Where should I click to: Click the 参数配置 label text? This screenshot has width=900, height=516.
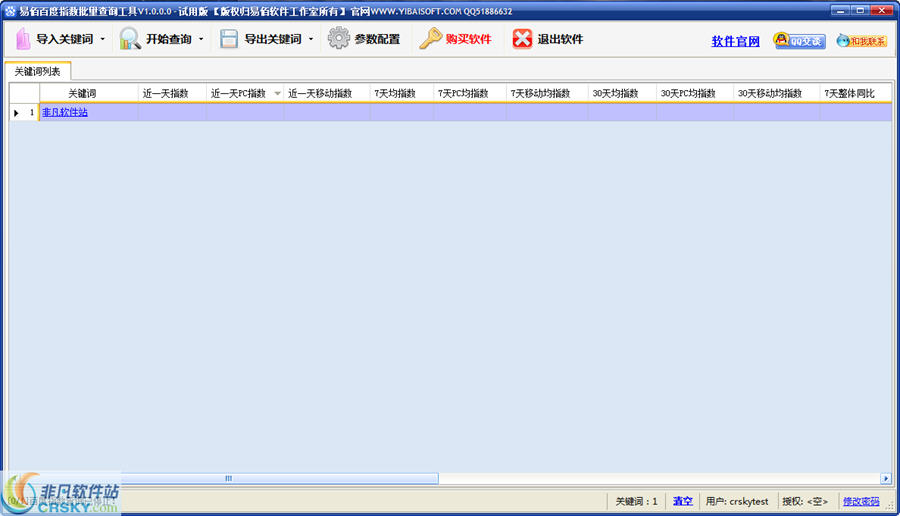[377, 39]
